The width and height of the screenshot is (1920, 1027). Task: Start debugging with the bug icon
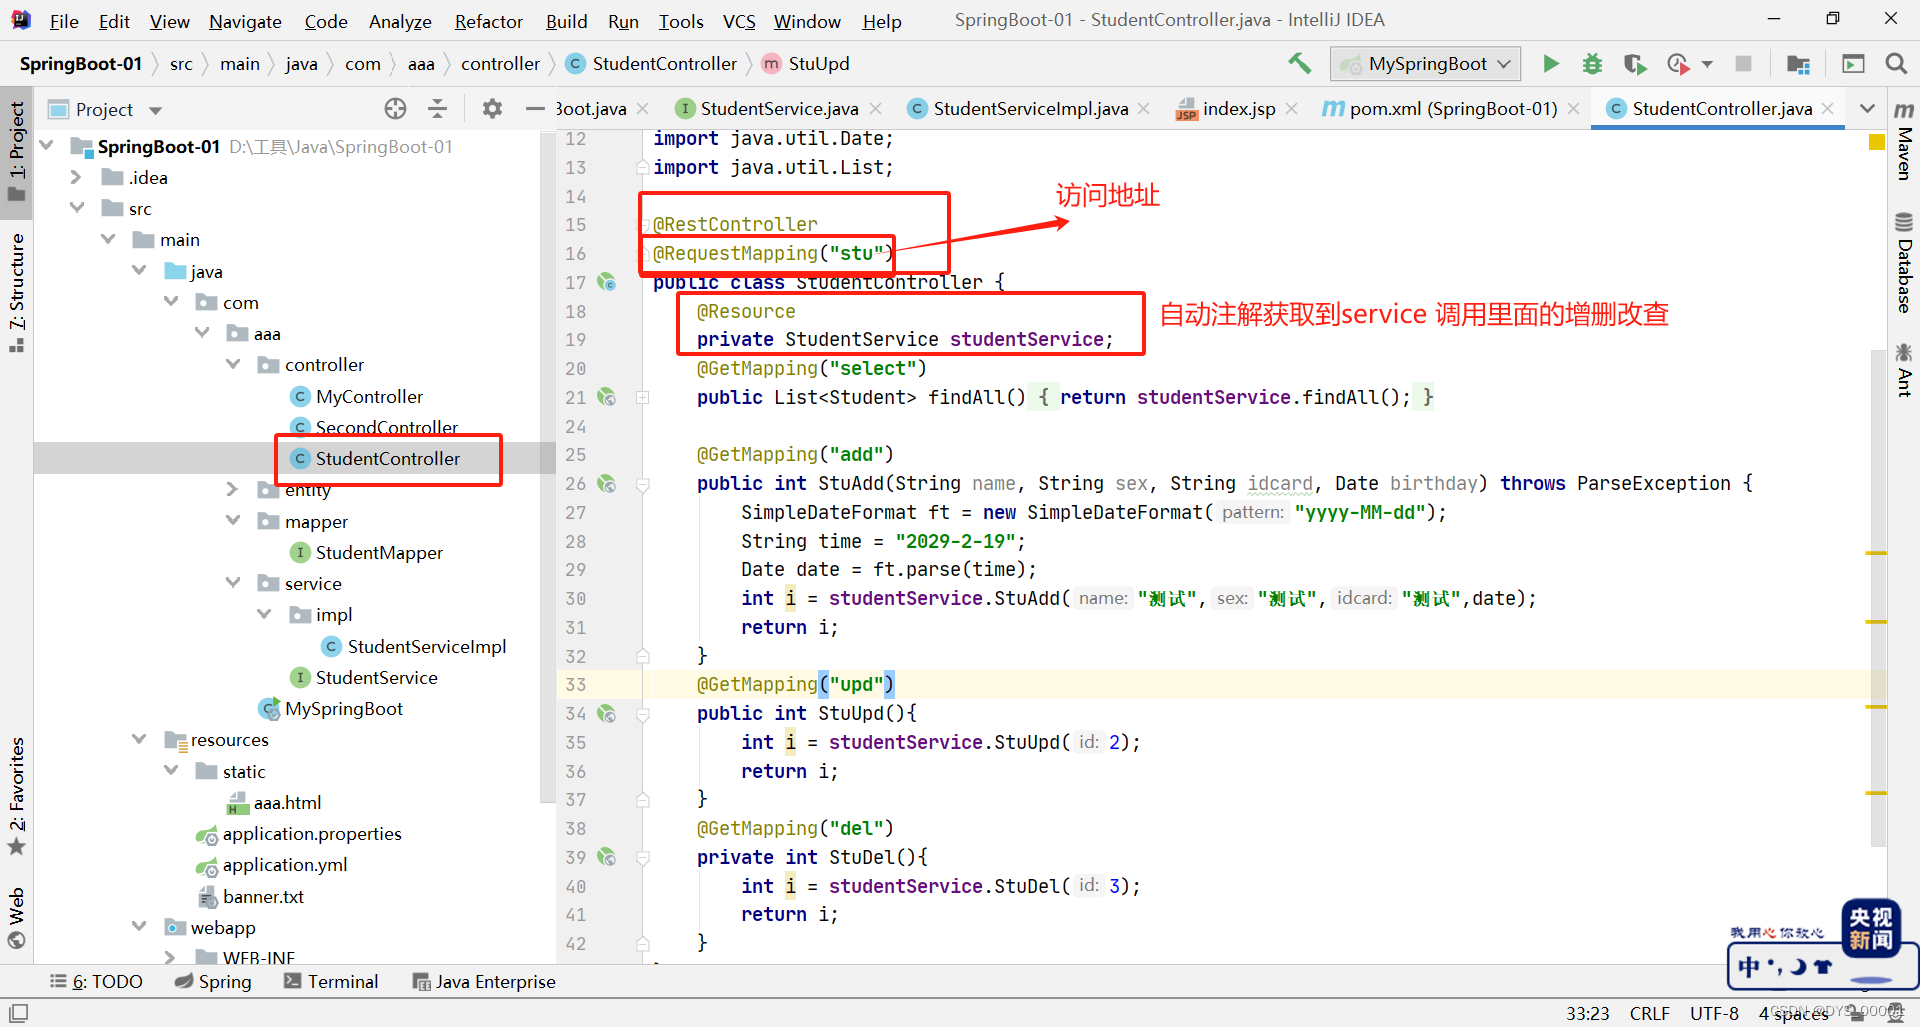tap(1592, 64)
